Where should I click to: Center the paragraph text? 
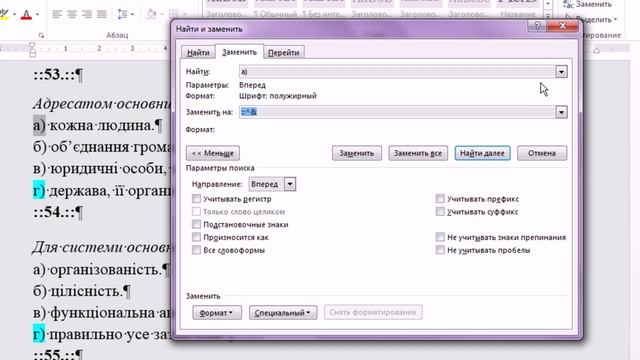(72, 14)
